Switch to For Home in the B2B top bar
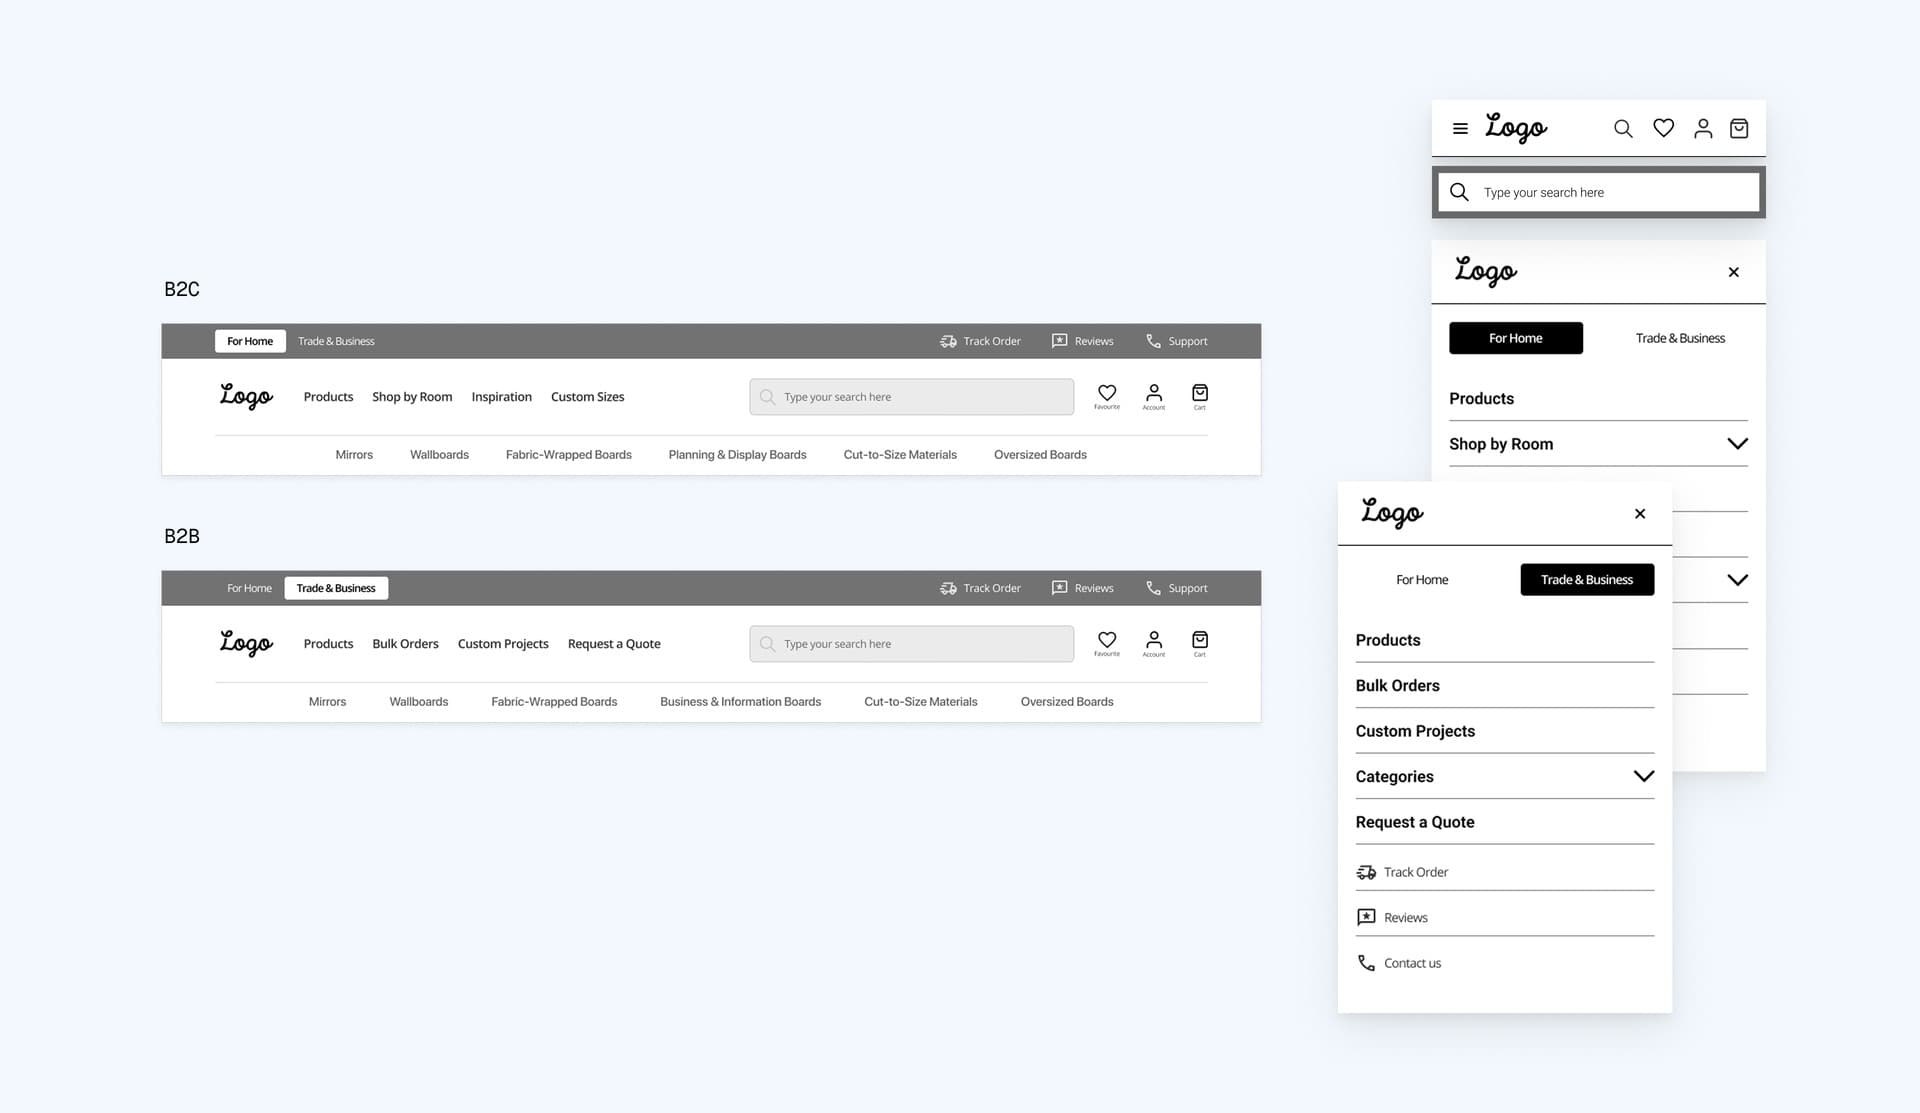The height and width of the screenshot is (1113, 1920). pyautogui.click(x=249, y=588)
